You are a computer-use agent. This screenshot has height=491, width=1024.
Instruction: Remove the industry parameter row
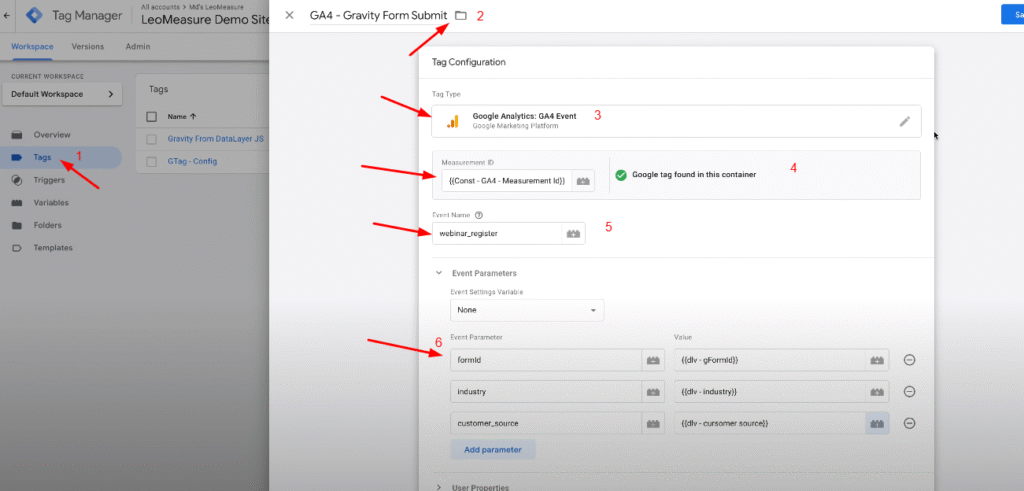coord(909,392)
